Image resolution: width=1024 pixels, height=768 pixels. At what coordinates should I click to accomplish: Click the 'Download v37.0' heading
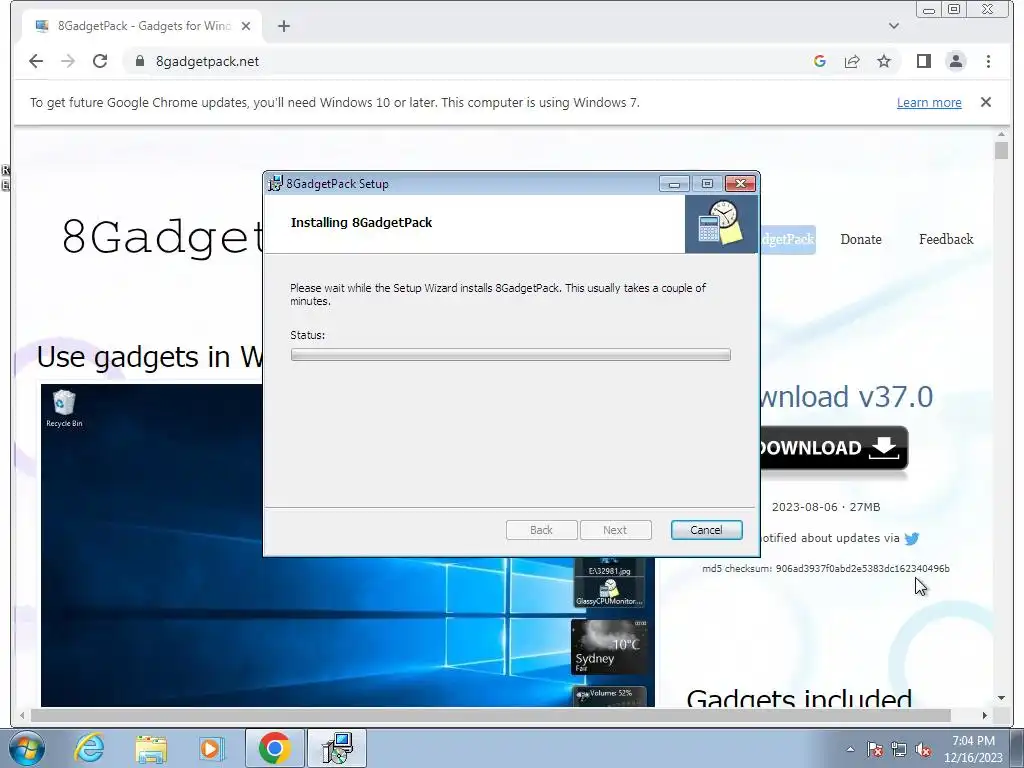tap(847, 397)
